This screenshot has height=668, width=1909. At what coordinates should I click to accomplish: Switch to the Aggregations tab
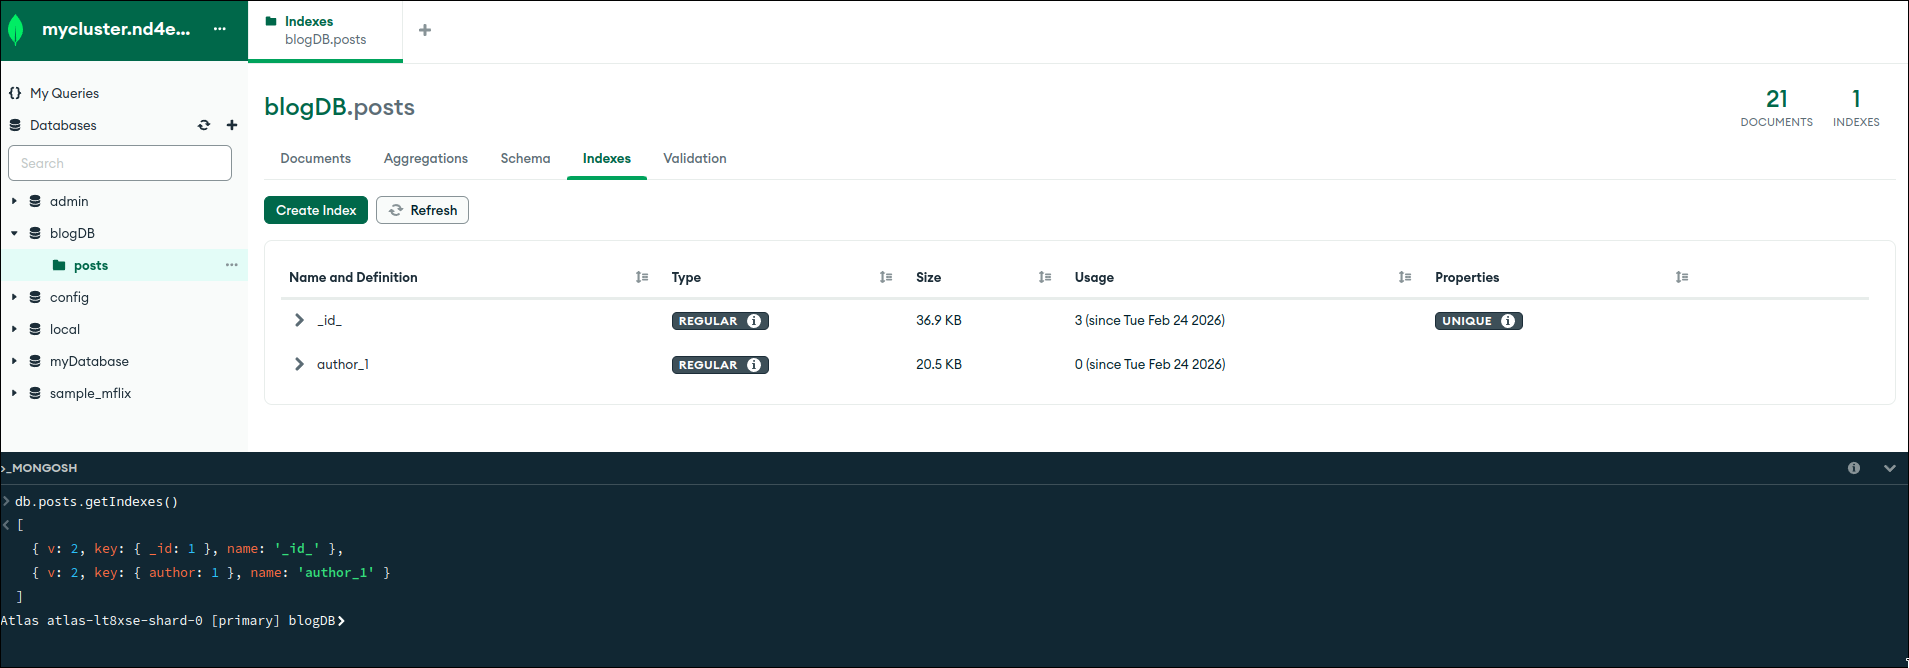click(426, 158)
